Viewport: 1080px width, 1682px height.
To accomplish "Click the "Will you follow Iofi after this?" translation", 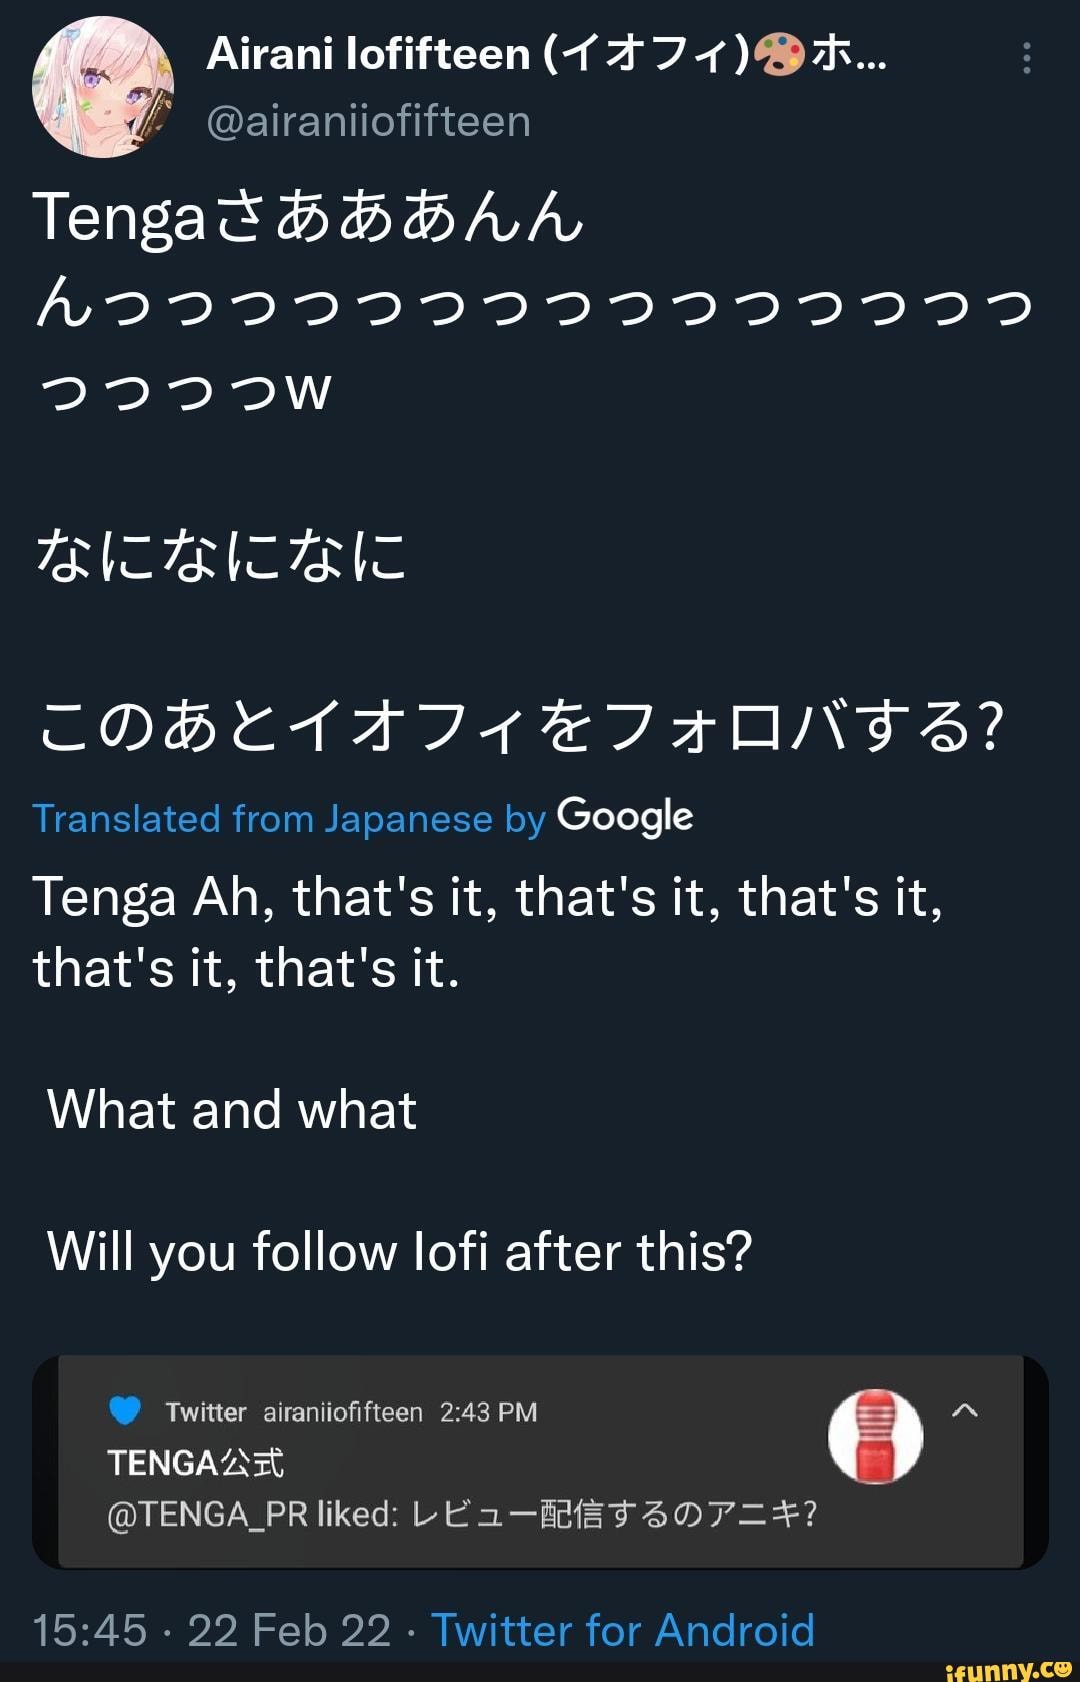I will (x=400, y=1251).
